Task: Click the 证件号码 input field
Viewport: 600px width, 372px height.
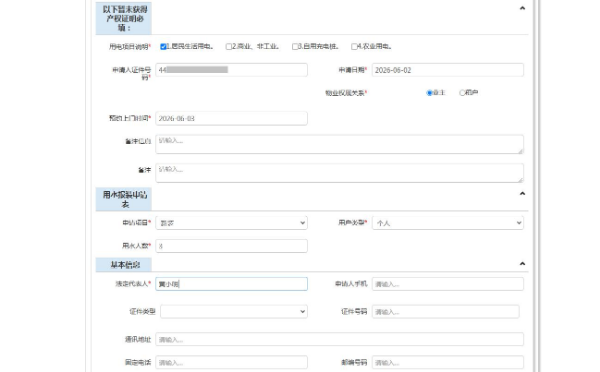Action: pyautogui.click(x=446, y=312)
